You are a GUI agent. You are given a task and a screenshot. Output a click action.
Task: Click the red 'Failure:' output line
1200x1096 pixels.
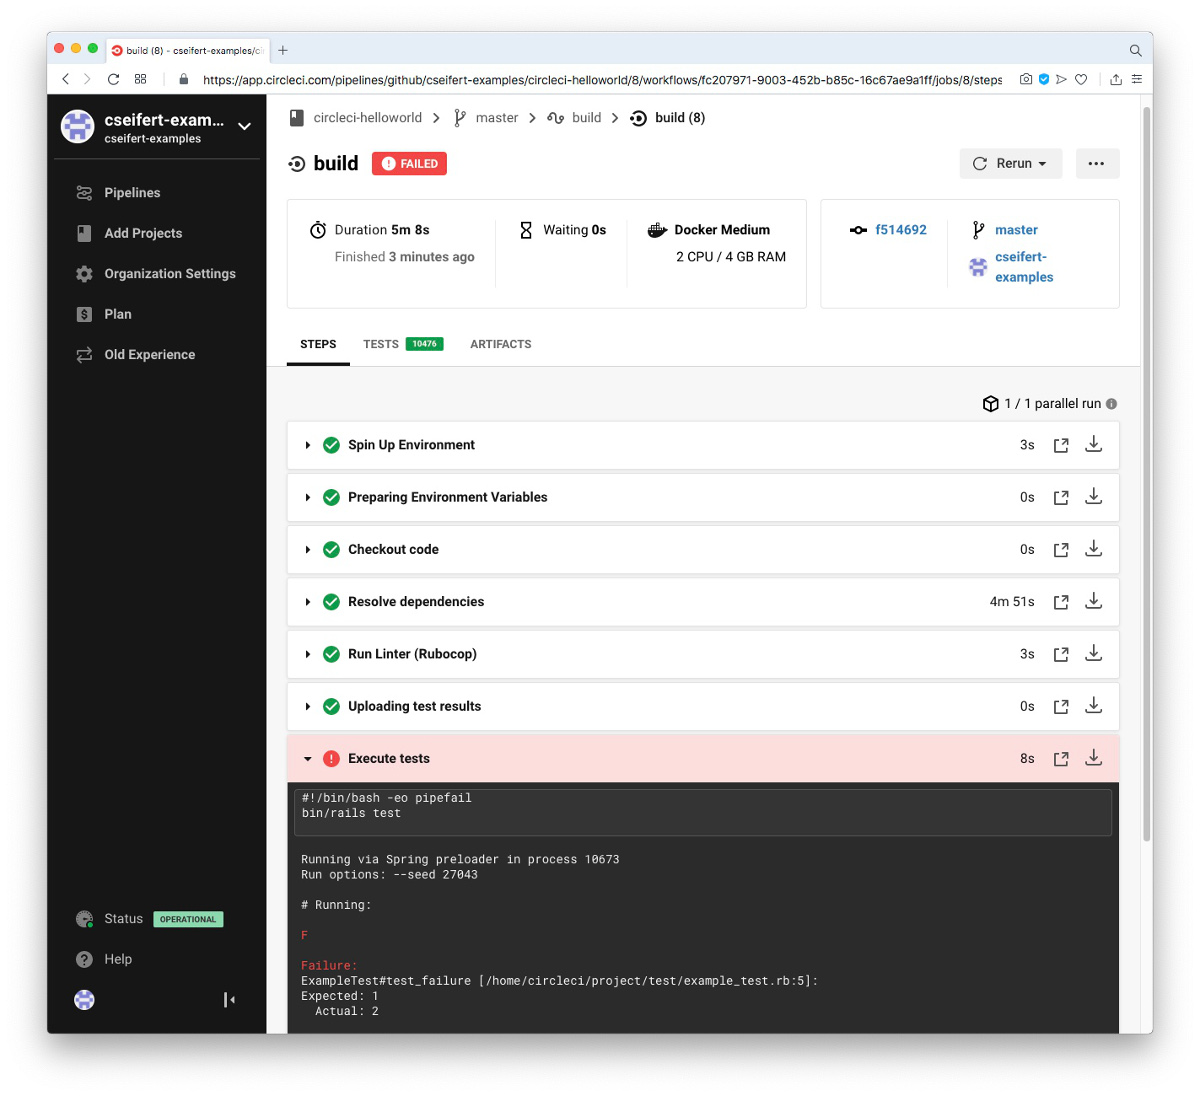click(329, 966)
